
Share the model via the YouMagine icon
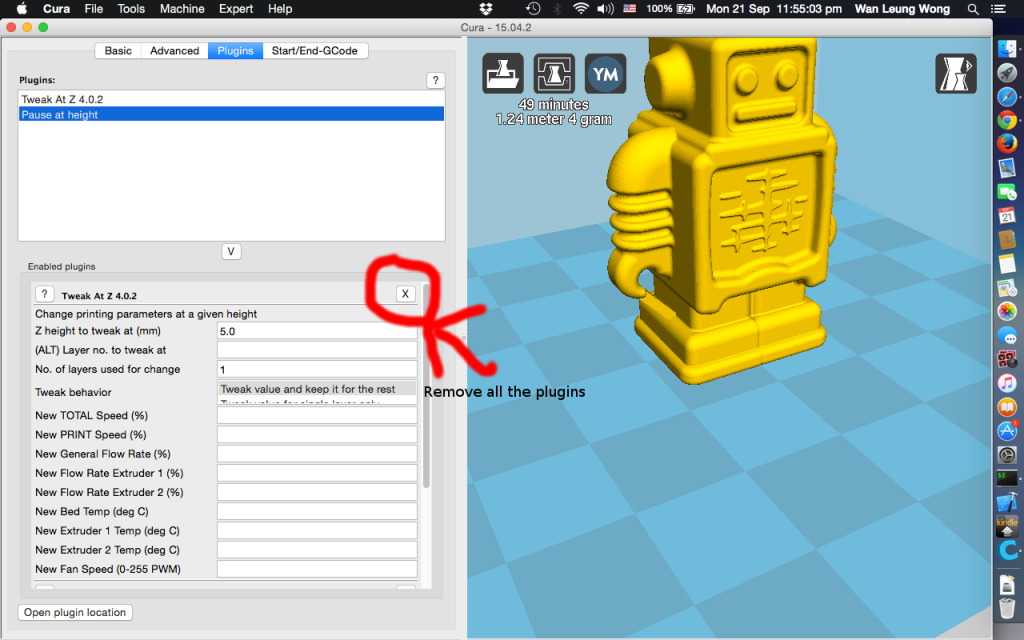[x=605, y=73]
